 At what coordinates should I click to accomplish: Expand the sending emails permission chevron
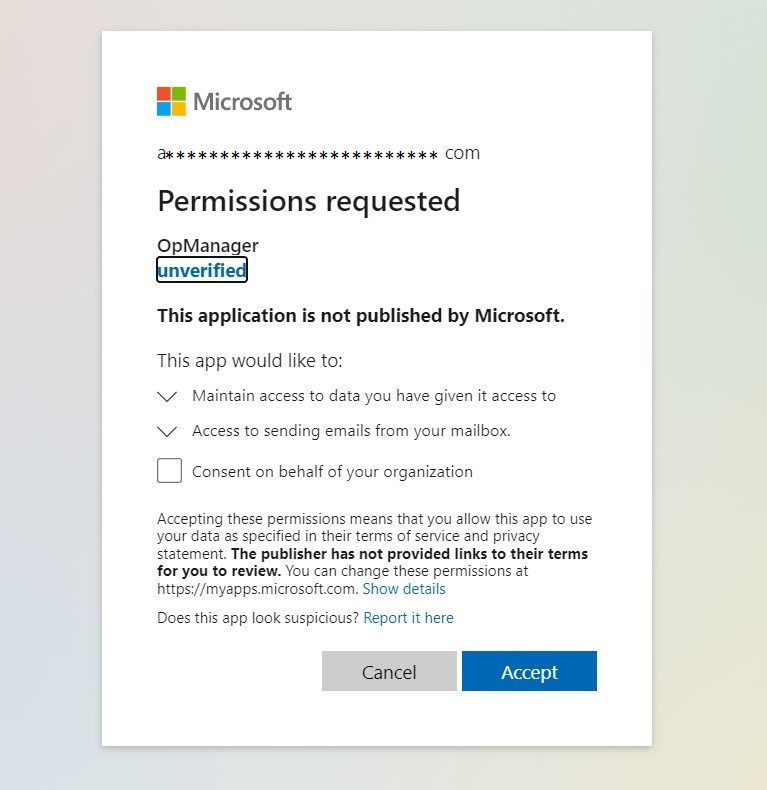point(168,432)
